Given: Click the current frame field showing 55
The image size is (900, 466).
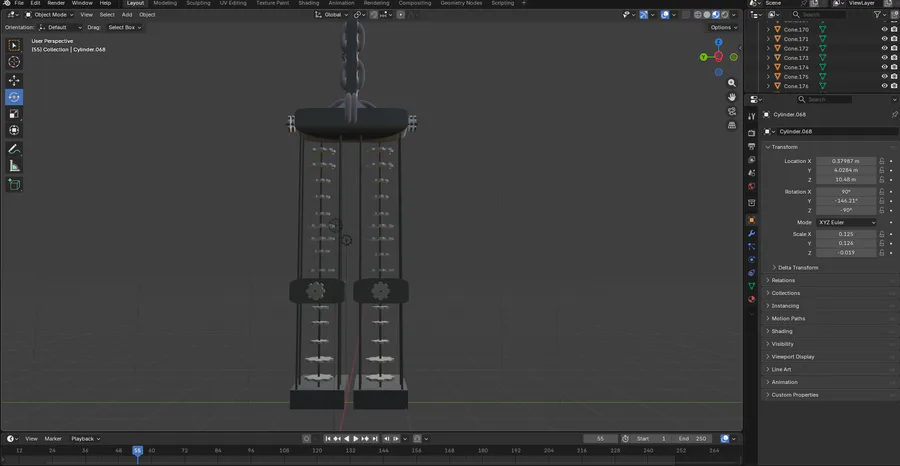Looking at the screenshot, I should [600, 438].
